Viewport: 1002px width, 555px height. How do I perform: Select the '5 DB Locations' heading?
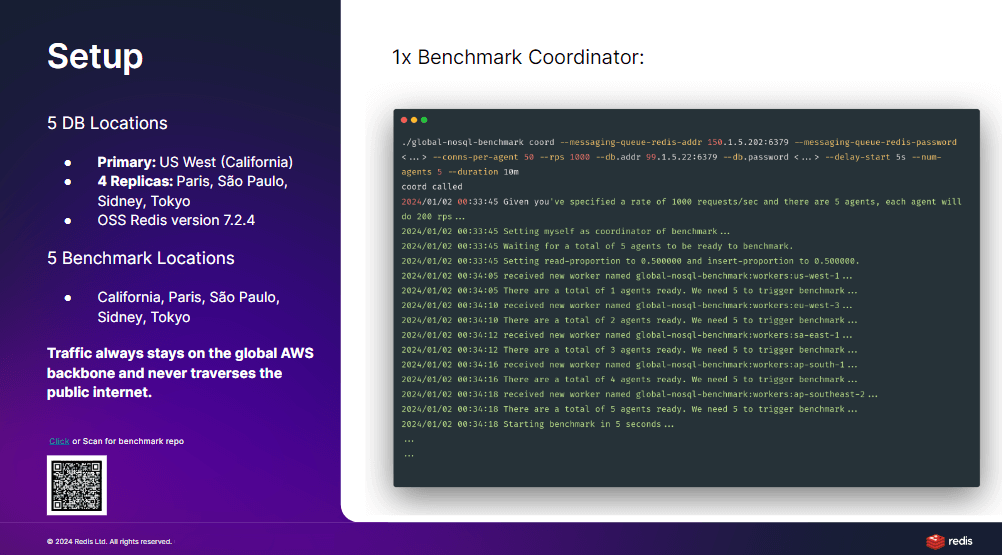pyautogui.click(x=107, y=123)
